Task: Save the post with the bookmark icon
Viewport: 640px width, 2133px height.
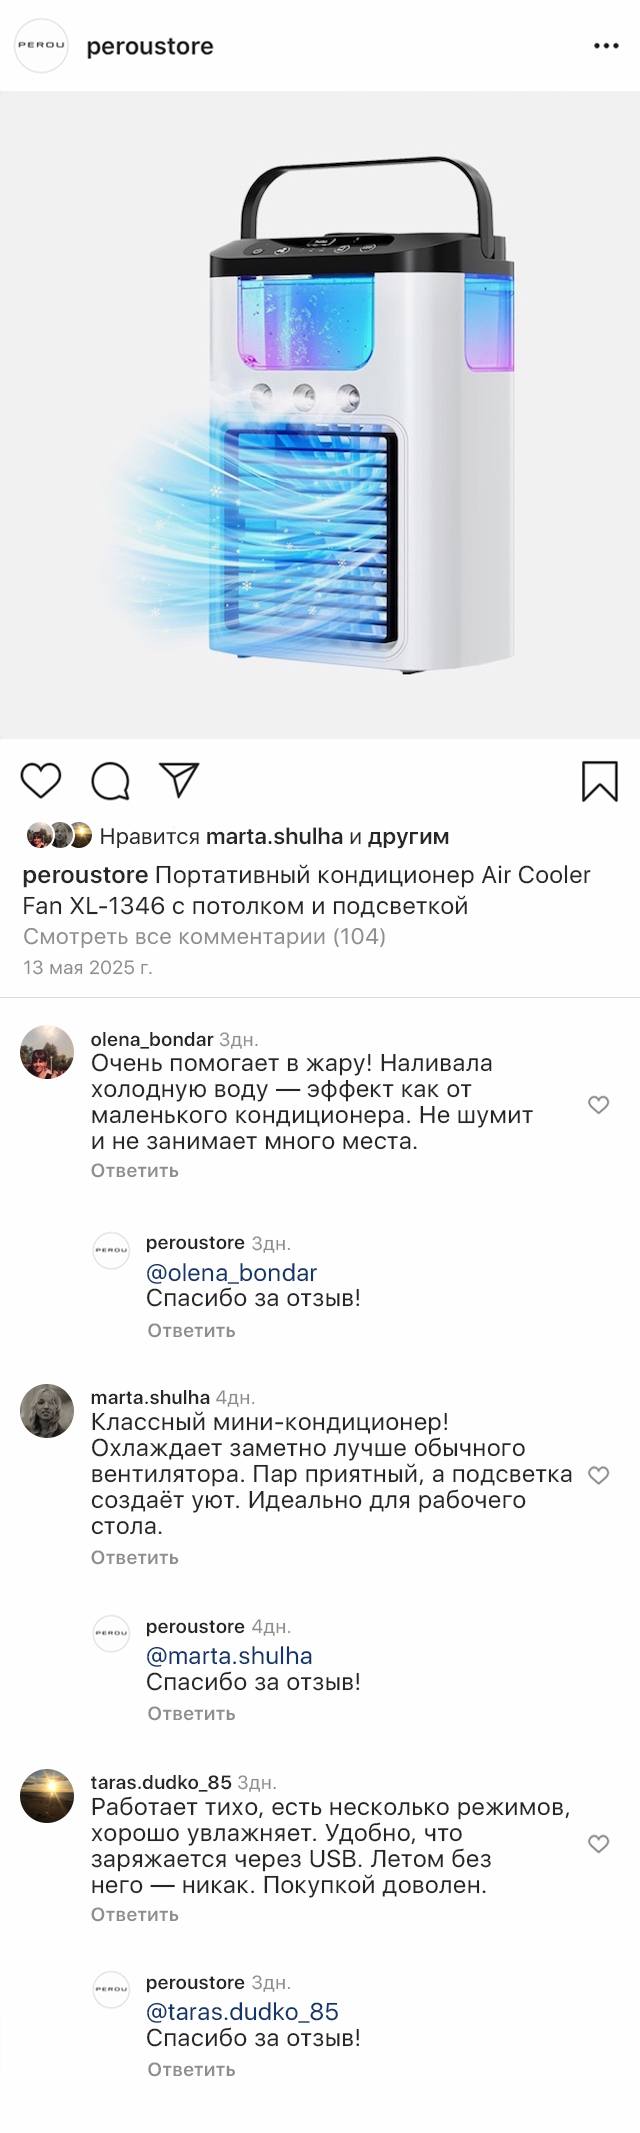Action: click(x=599, y=781)
